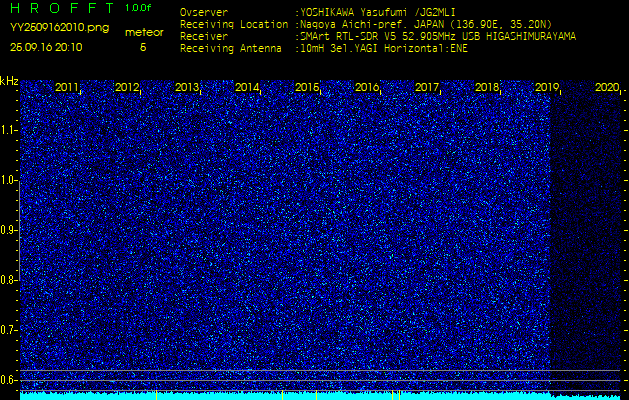Viewport: 629px width, 400px height.
Task: Click the Ovserver label
Action: tap(204, 12)
